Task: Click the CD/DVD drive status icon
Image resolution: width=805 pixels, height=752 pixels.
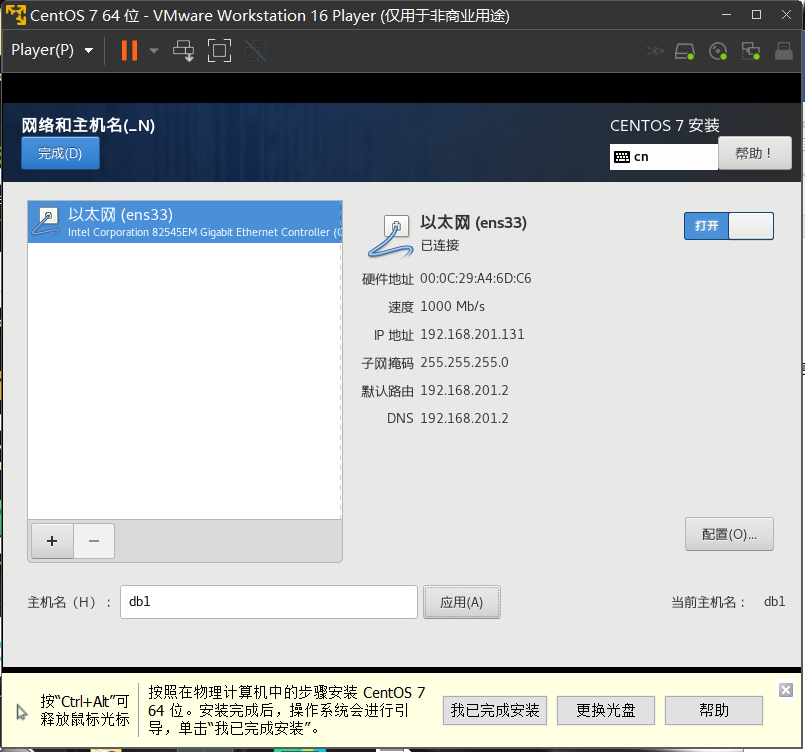Action: click(x=718, y=51)
